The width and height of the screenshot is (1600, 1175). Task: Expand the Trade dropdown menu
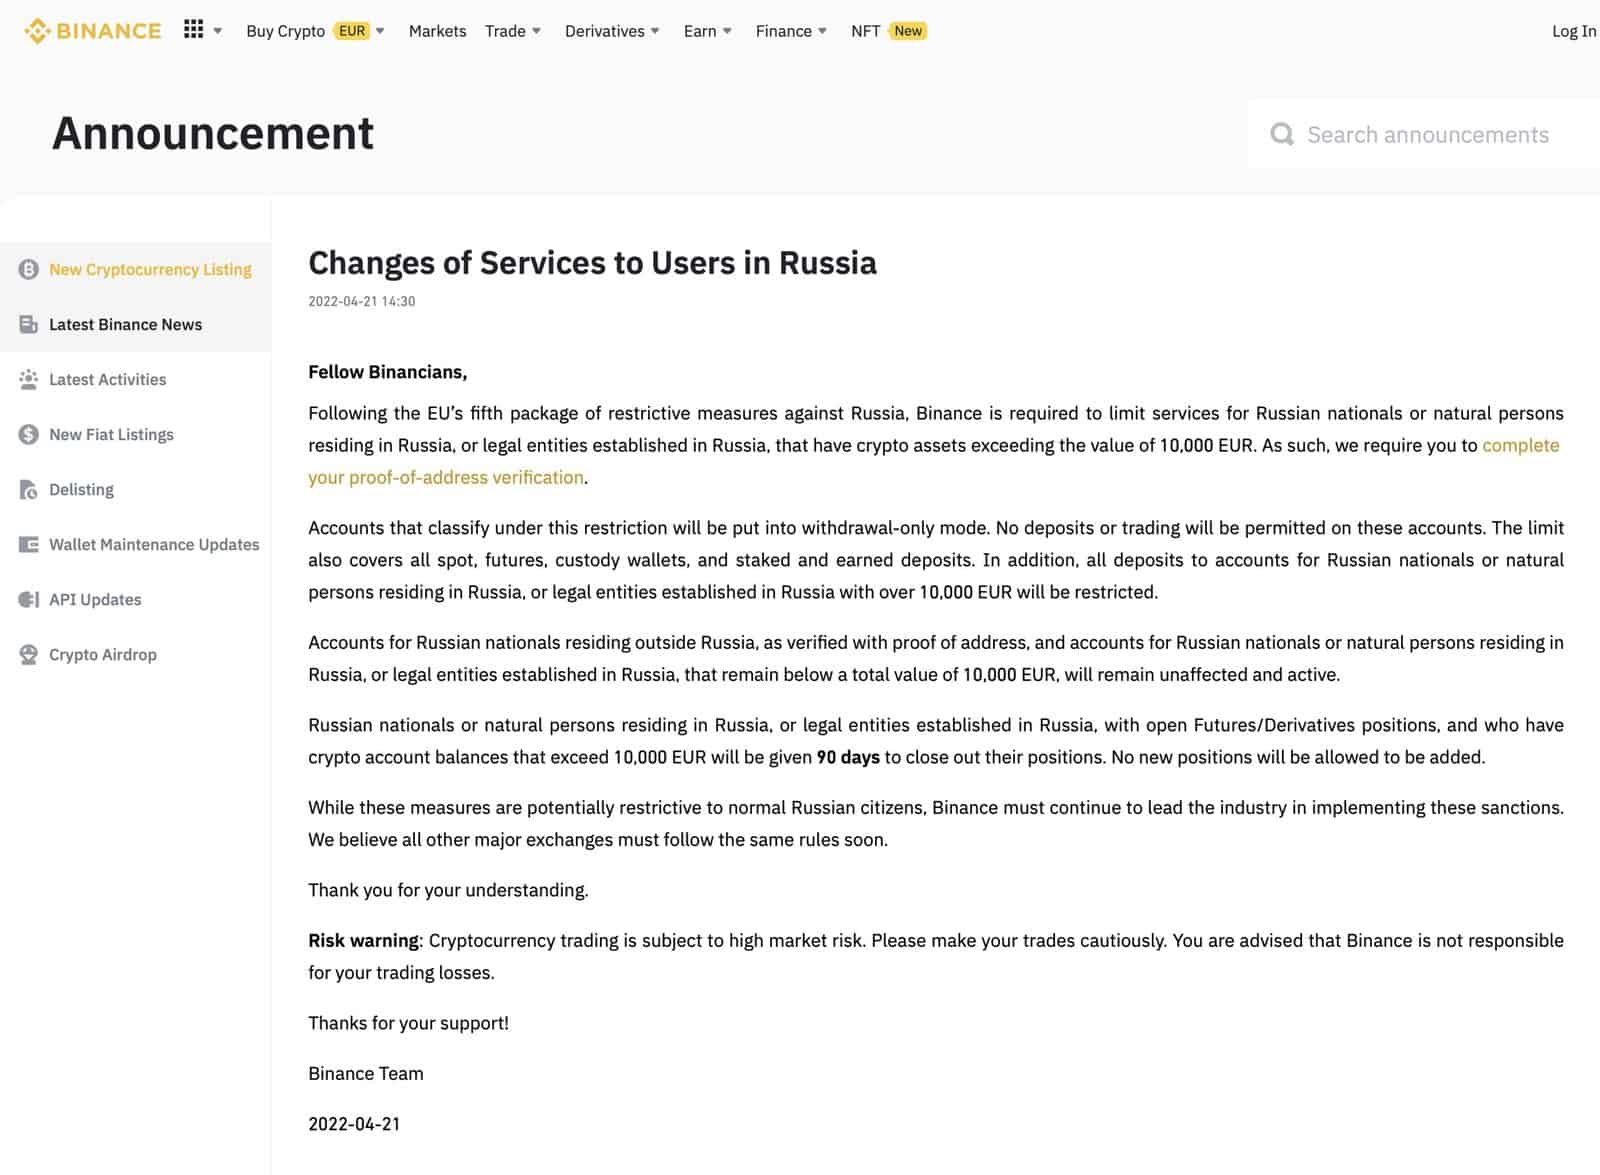(536, 31)
